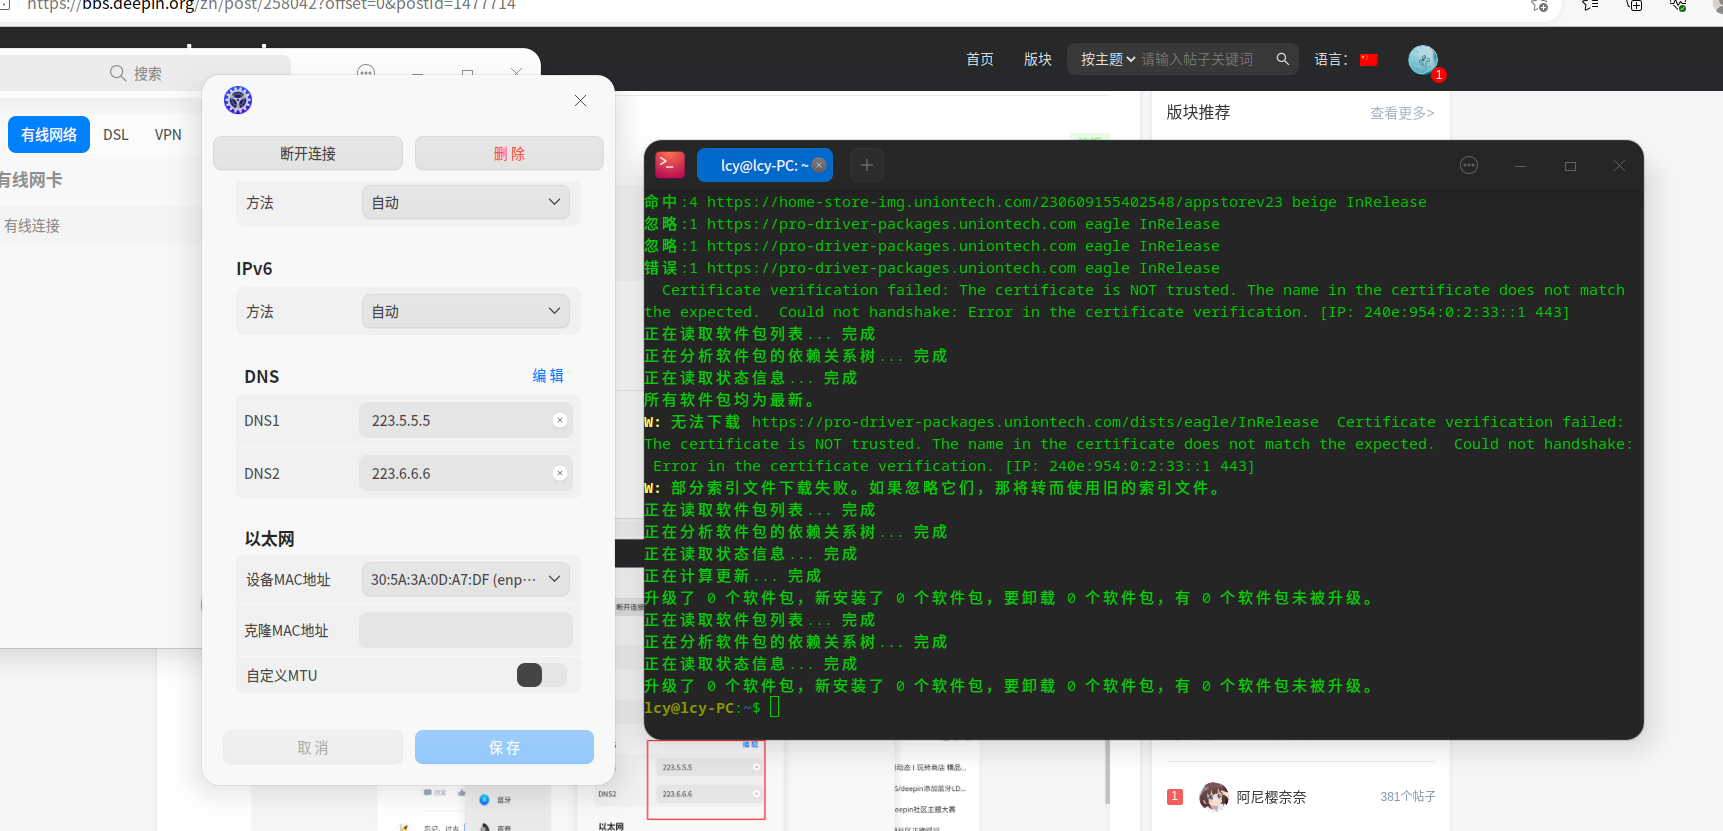Expand the 按主题 search filter dropdown
Screen dimensions: 1723x831
[x=1108, y=59]
